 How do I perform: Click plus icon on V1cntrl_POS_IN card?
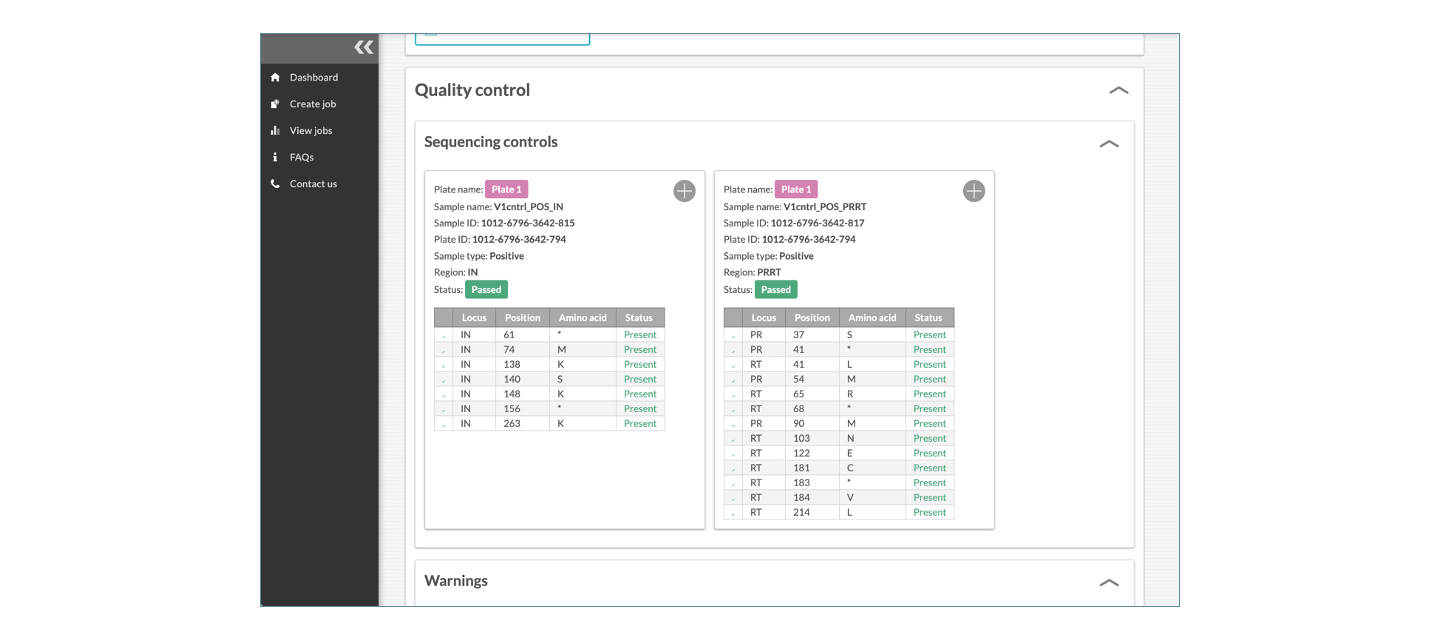point(684,191)
